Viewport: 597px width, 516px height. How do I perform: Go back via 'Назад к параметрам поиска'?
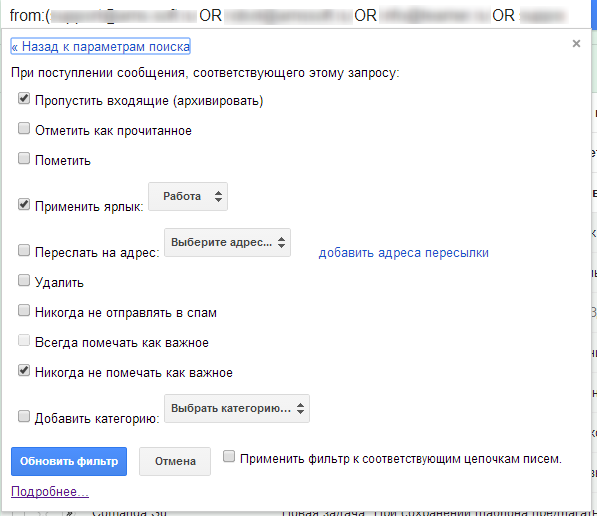tap(100, 46)
